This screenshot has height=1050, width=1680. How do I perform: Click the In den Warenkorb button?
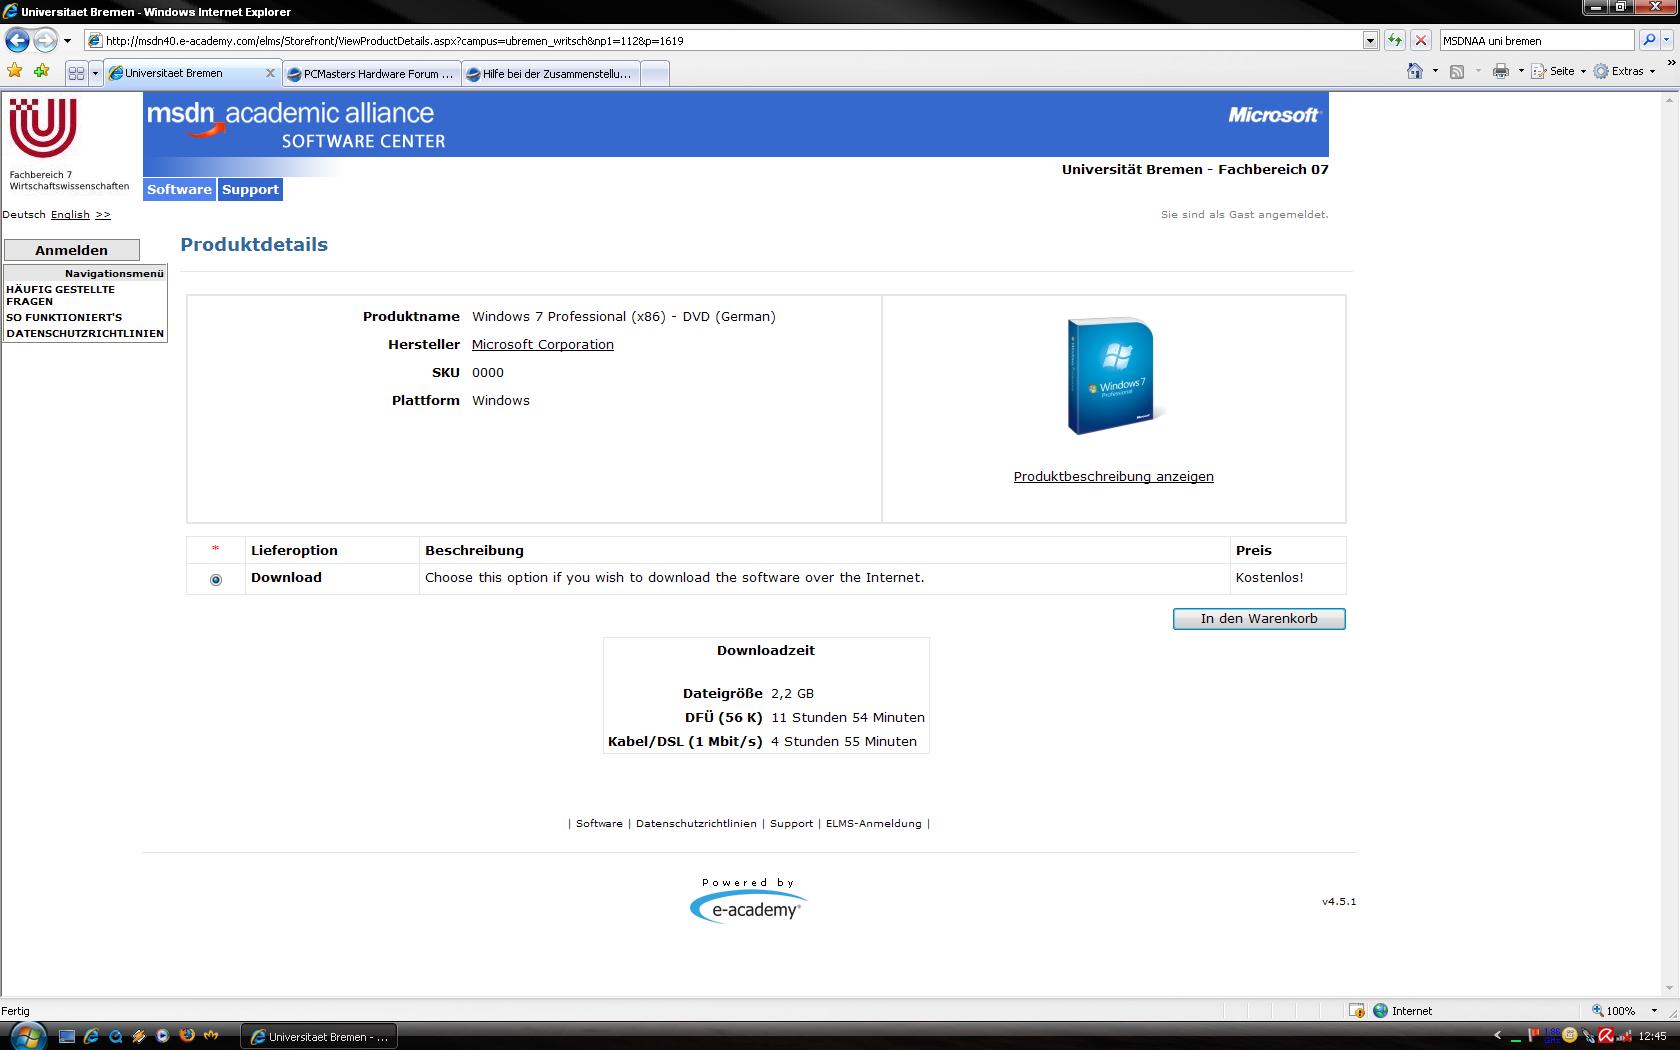(x=1259, y=619)
